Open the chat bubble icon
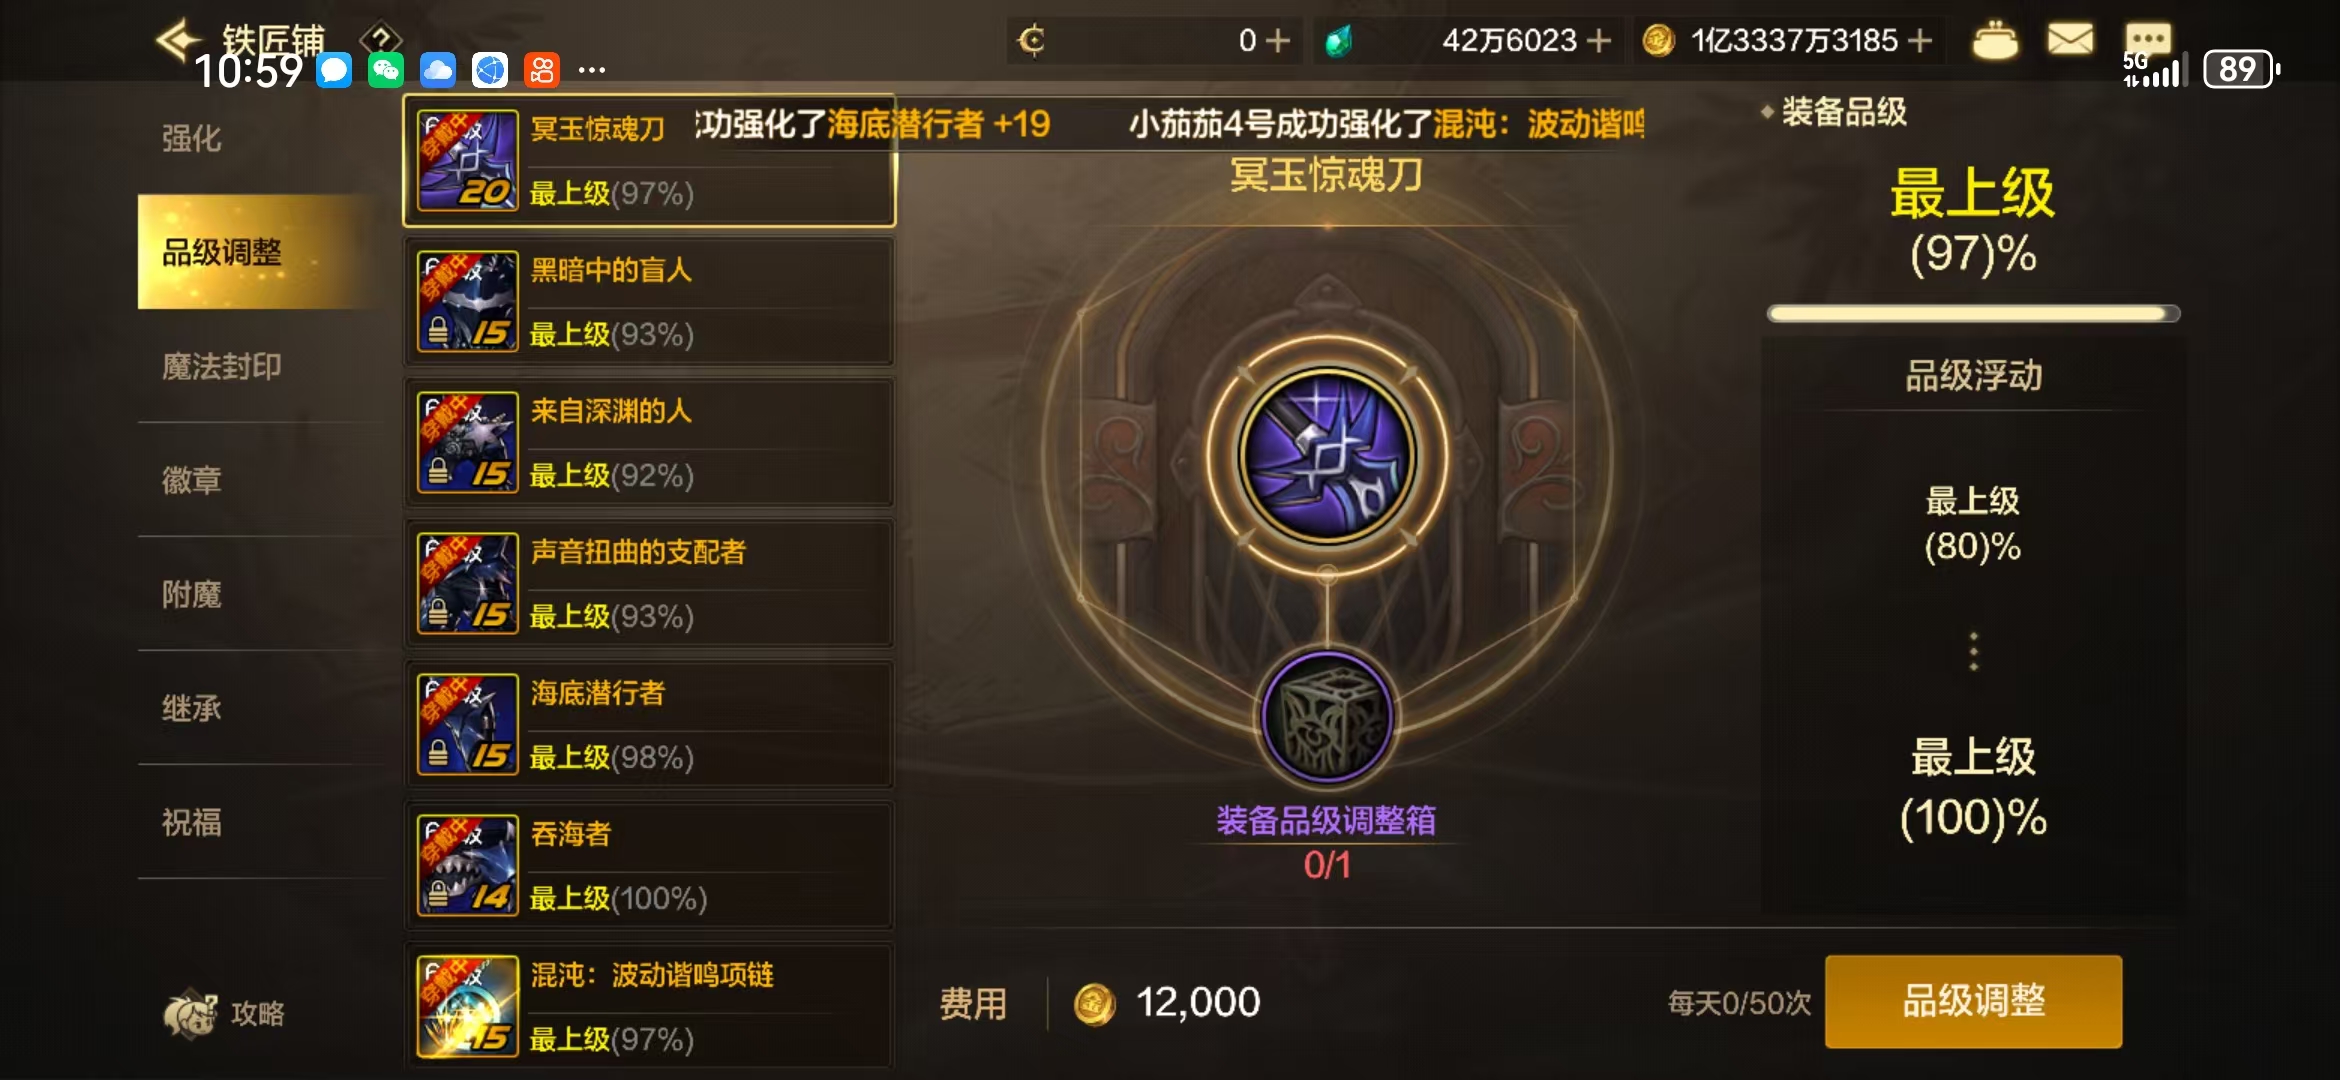 tap(2148, 38)
